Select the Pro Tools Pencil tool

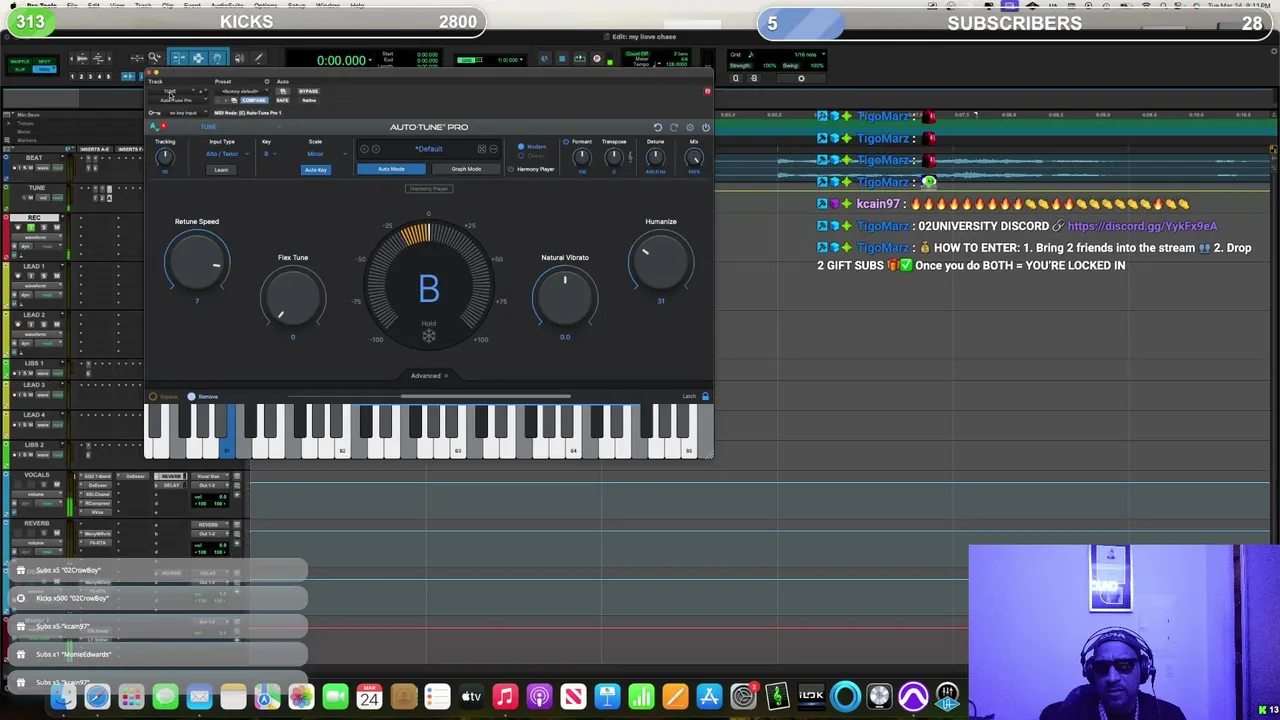(x=258, y=58)
